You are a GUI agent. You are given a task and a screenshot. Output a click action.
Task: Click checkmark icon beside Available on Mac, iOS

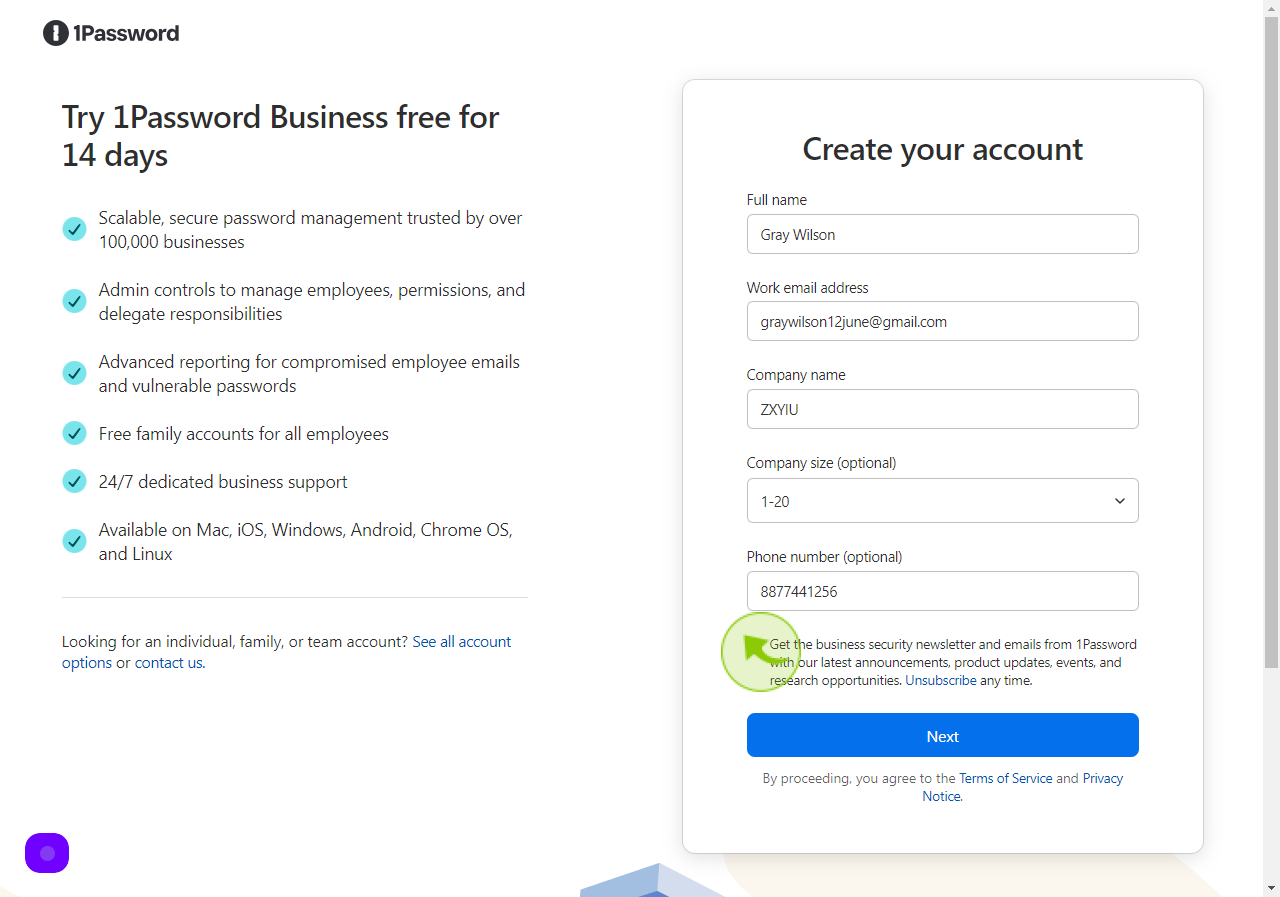75,541
